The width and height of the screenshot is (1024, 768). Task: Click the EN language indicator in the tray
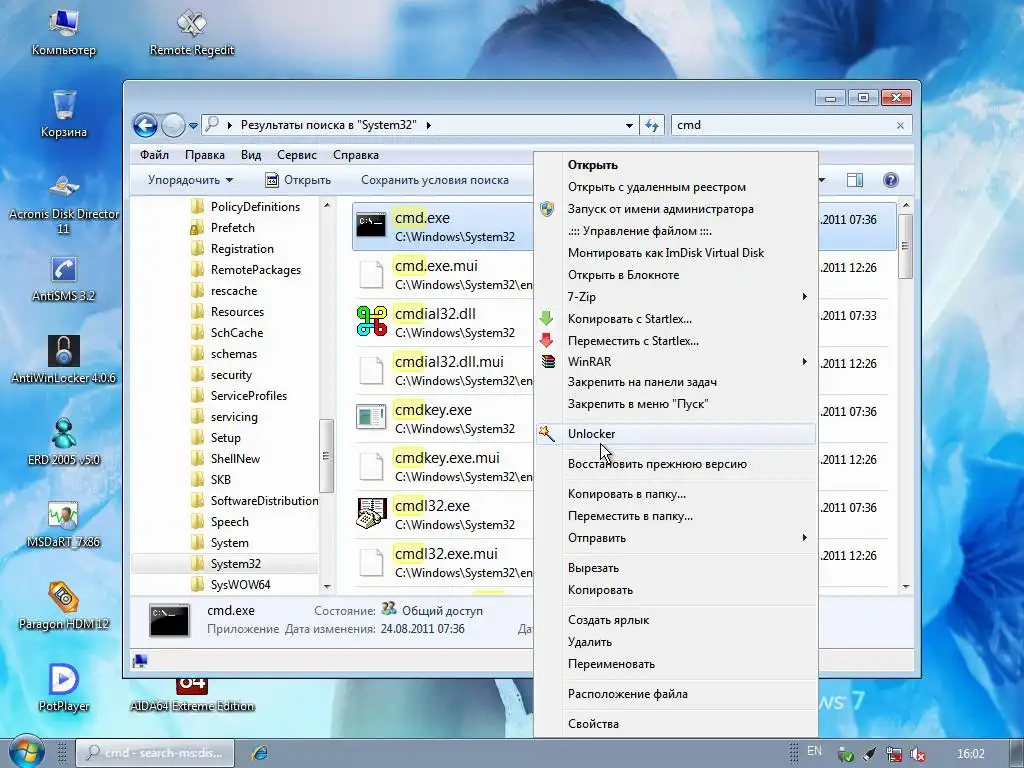coord(814,751)
